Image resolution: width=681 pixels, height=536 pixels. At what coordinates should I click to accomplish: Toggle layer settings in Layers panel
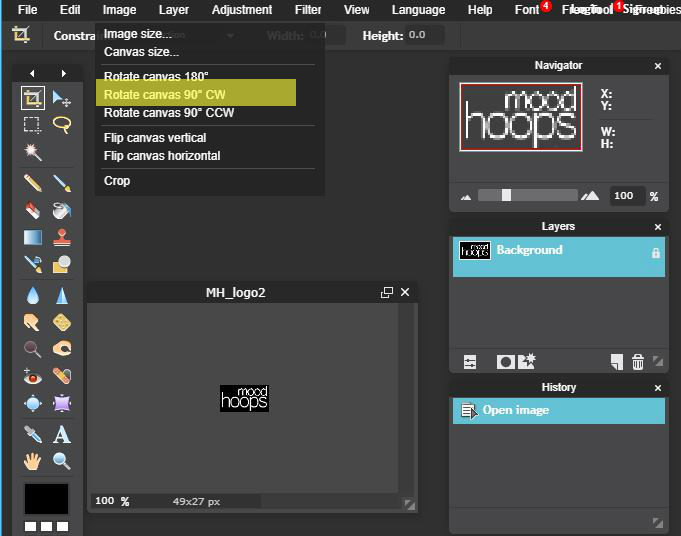[x=470, y=362]
